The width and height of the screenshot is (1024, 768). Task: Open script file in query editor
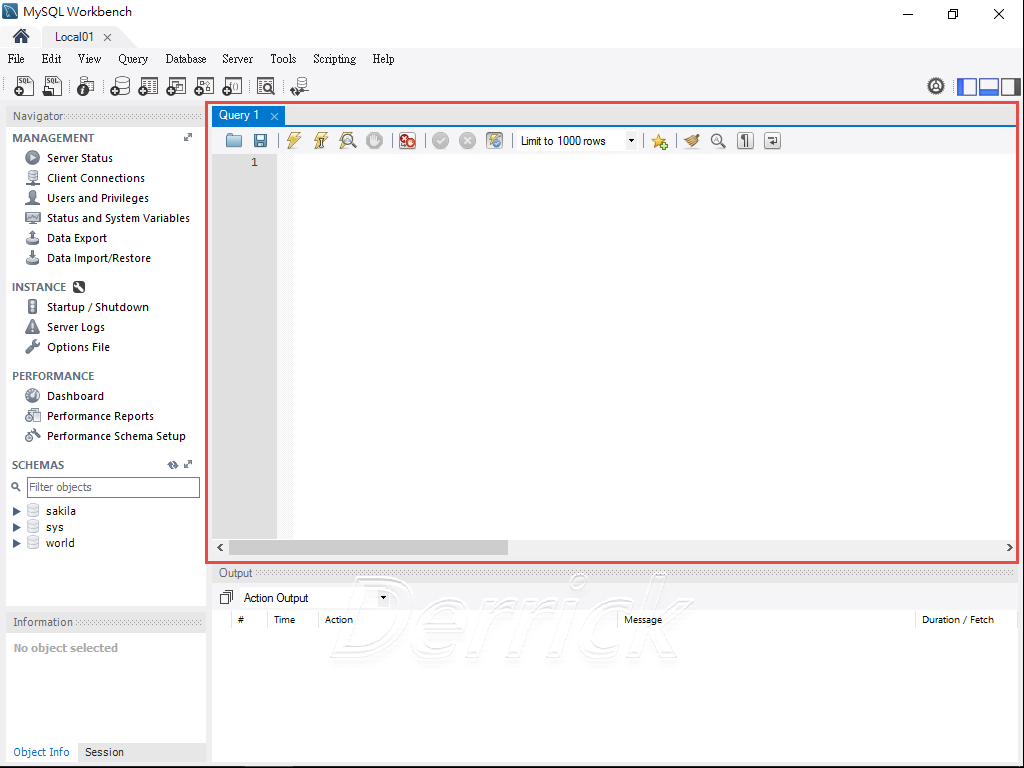tap(234, 140)
